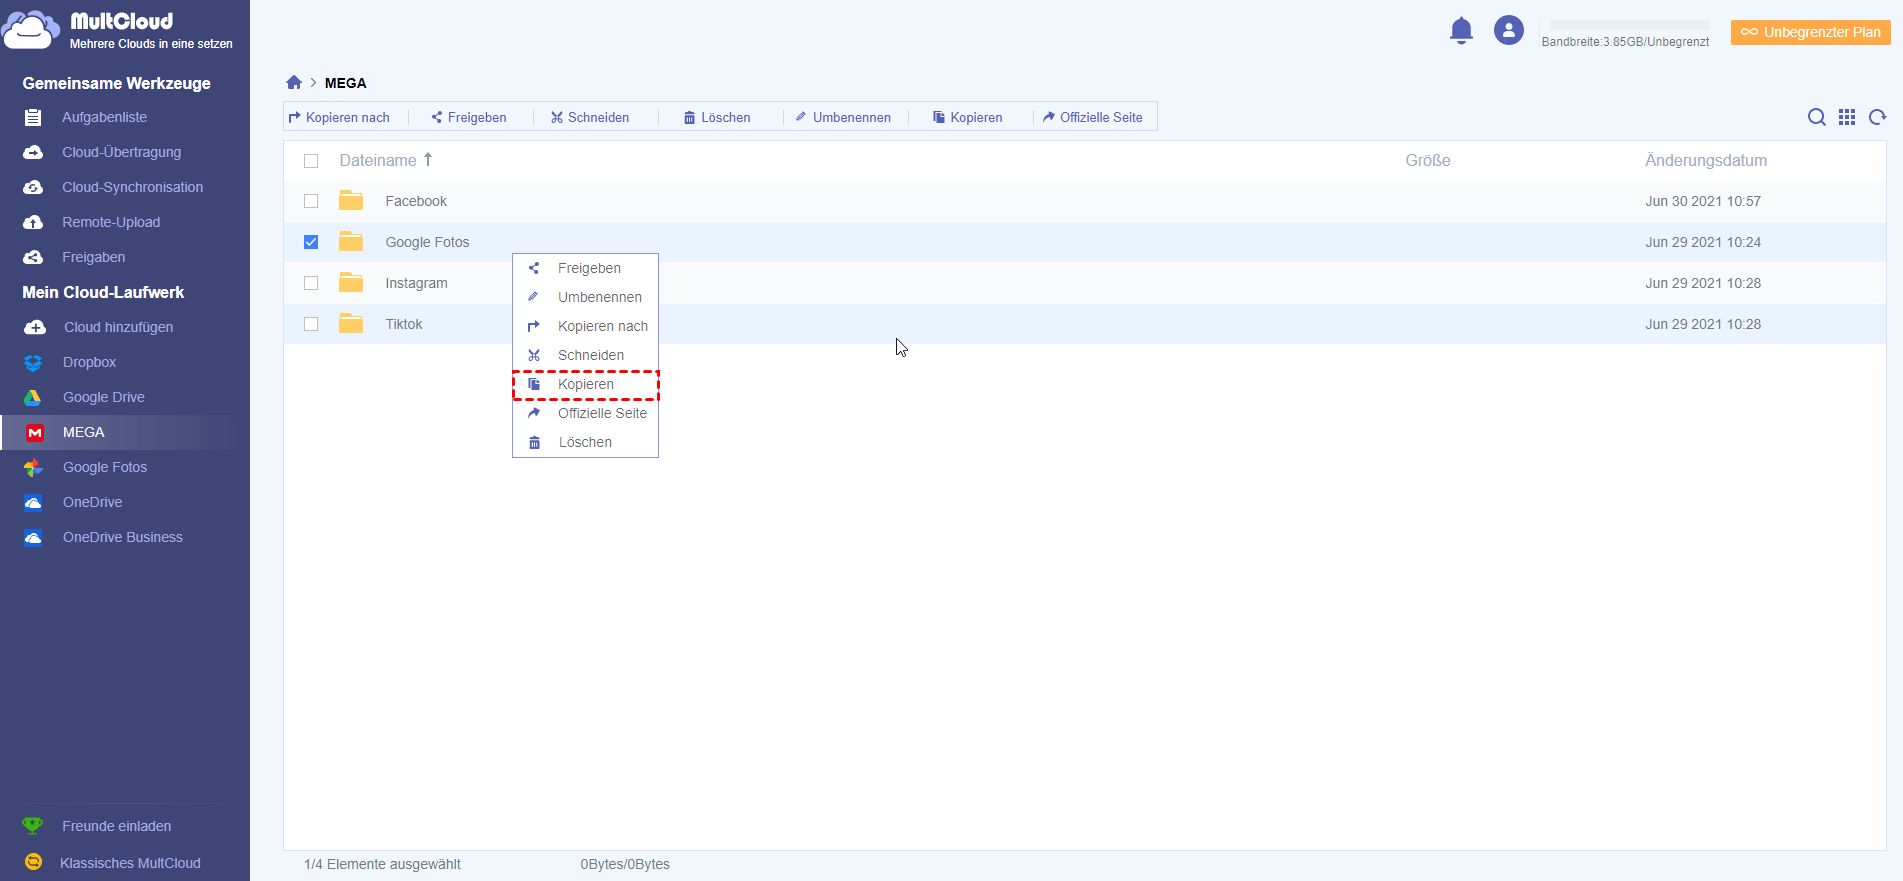The image size is (1903, 881).
Task: Click the Instagram folder name
Action: pos(416,283)
